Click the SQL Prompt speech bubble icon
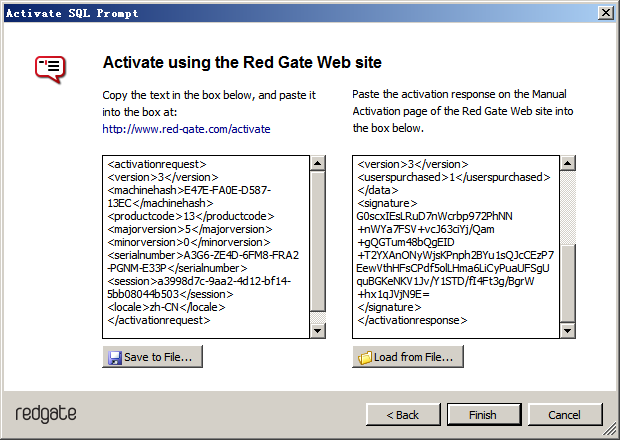The height and width of the screenshot is (440, 620). click(x=50, y=69)
